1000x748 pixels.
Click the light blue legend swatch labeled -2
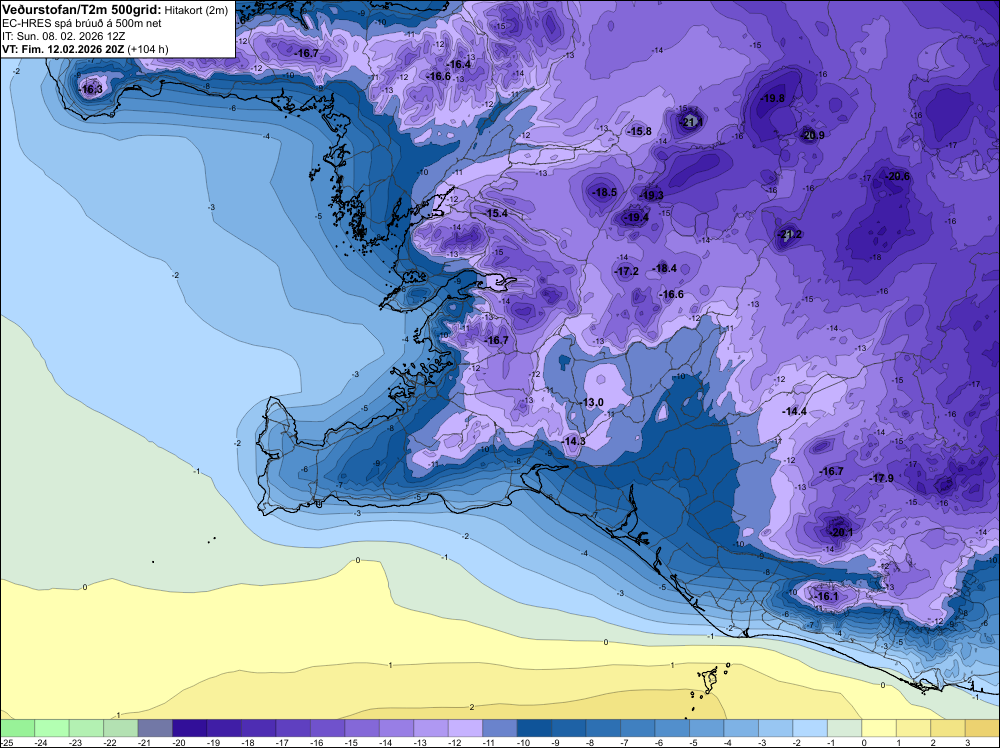[809, 728]
